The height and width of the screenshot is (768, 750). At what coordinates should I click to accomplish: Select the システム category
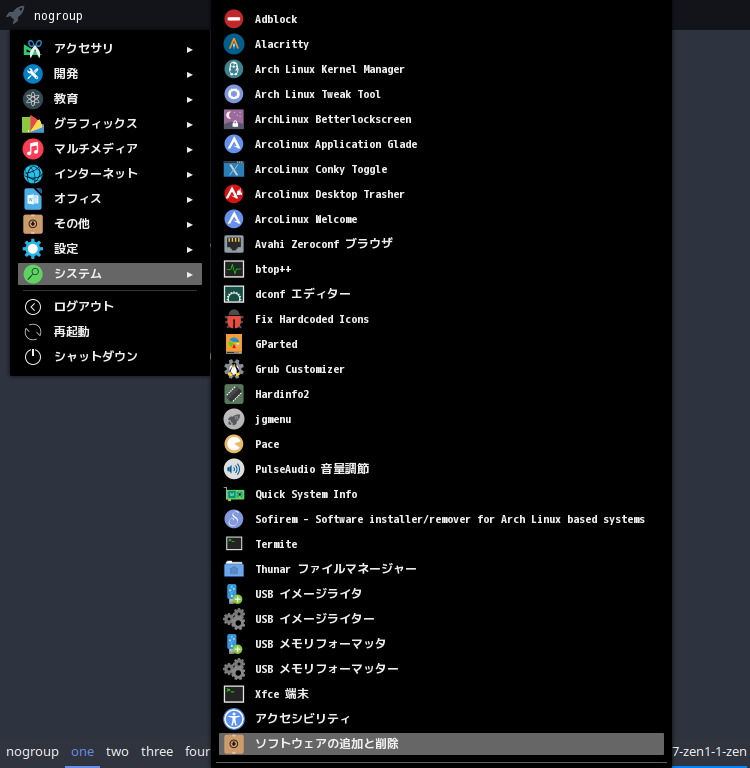point(110,274)
